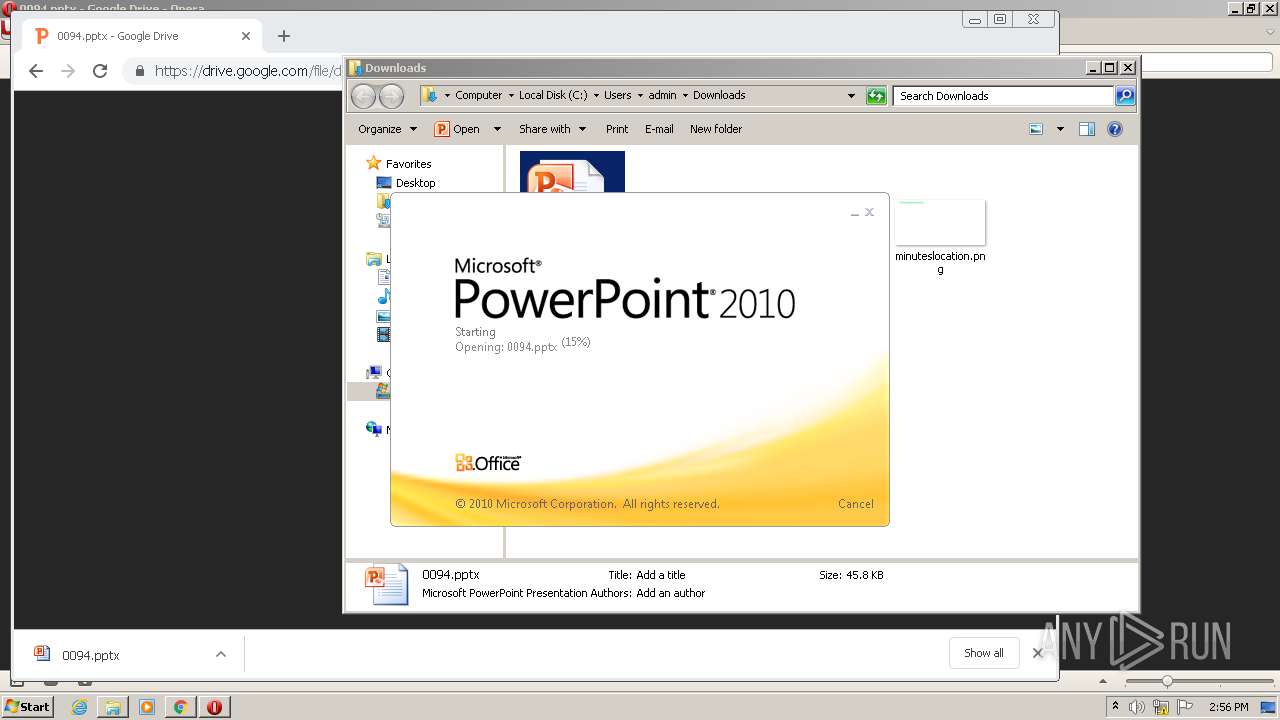Click Computer in the breadcrumb path
The height and width of the screenshot is (720, 1280).
pyautogui.click(x=479, y=96)
